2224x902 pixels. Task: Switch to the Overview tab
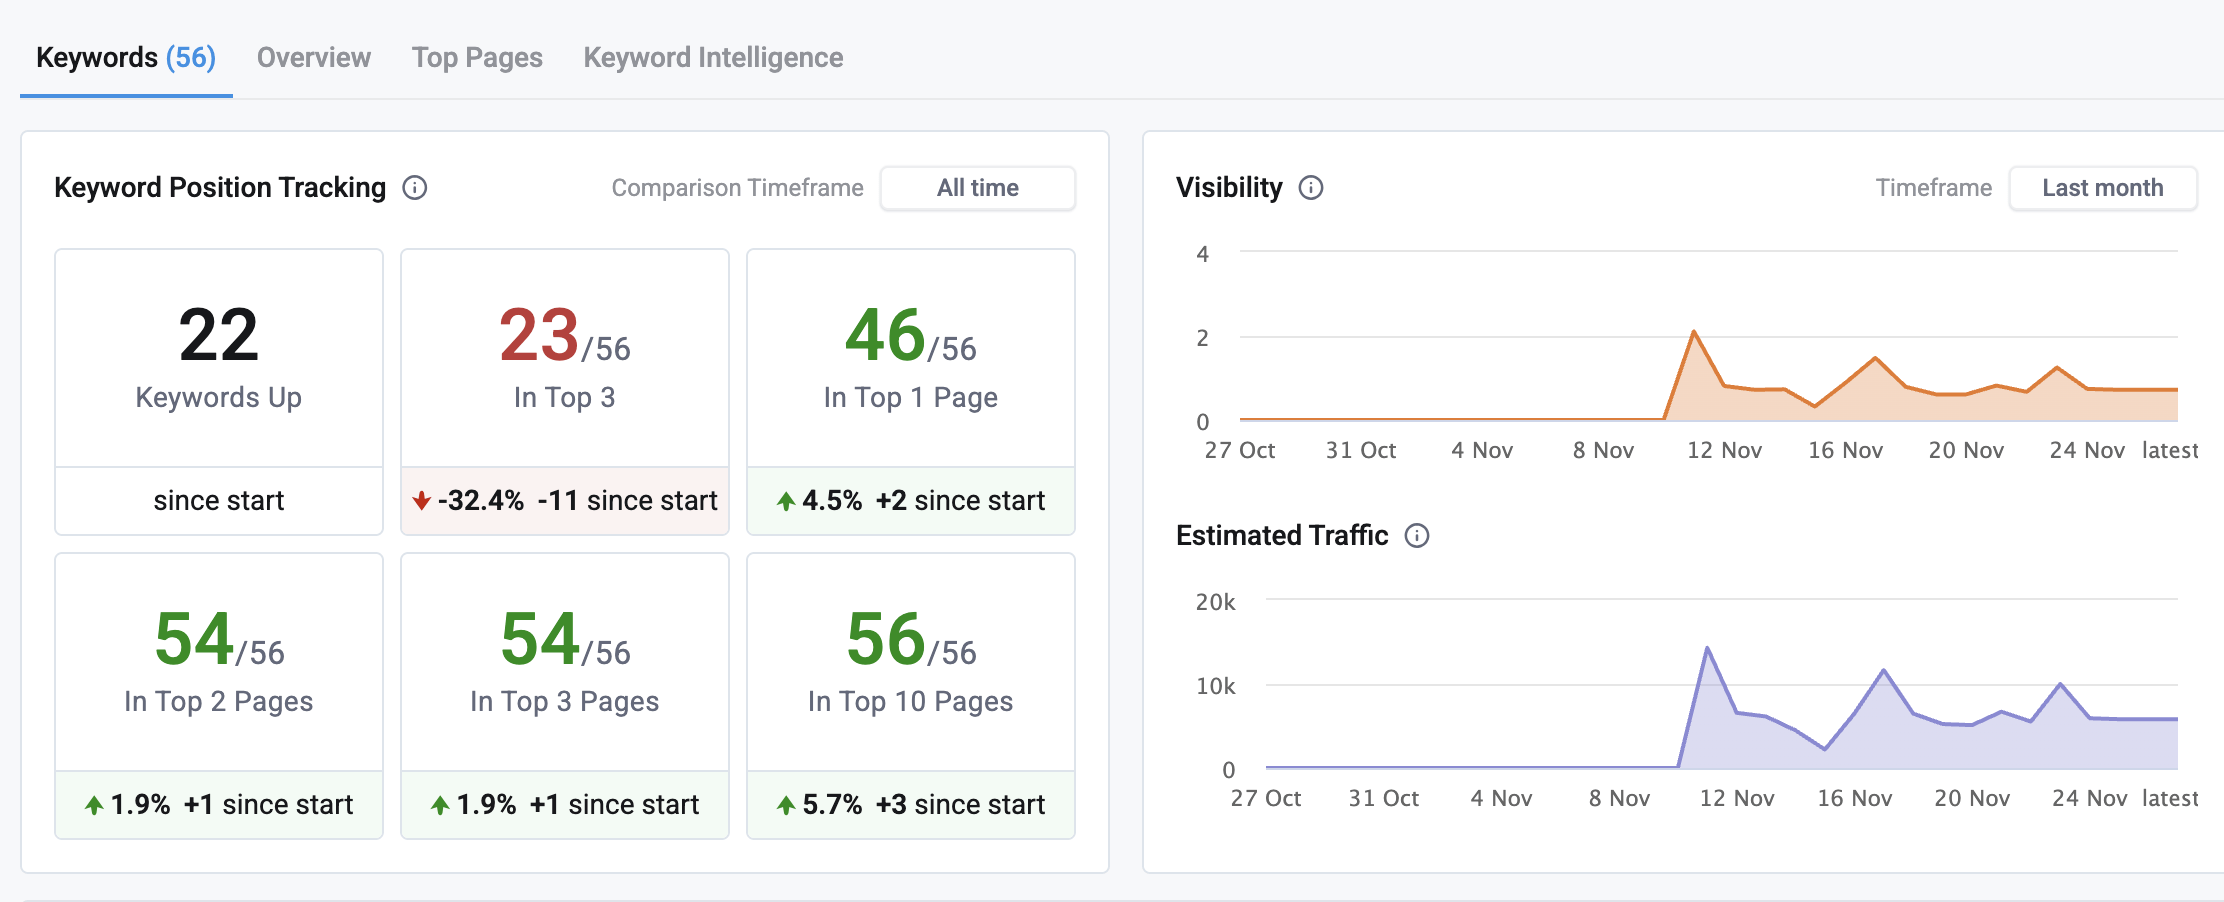[312, 57]
